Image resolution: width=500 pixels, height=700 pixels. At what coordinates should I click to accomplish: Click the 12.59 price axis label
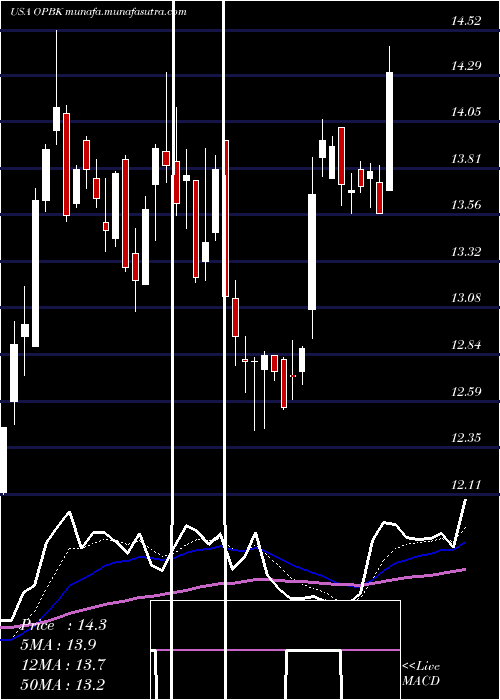(466, 392)
